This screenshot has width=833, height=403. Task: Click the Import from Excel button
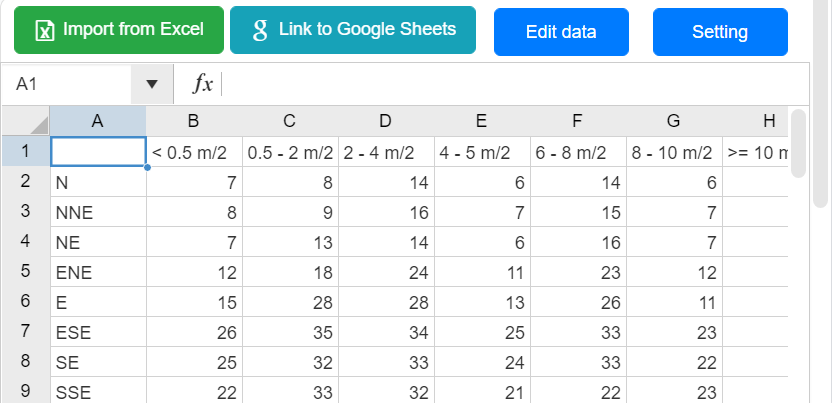coord(119,30)
